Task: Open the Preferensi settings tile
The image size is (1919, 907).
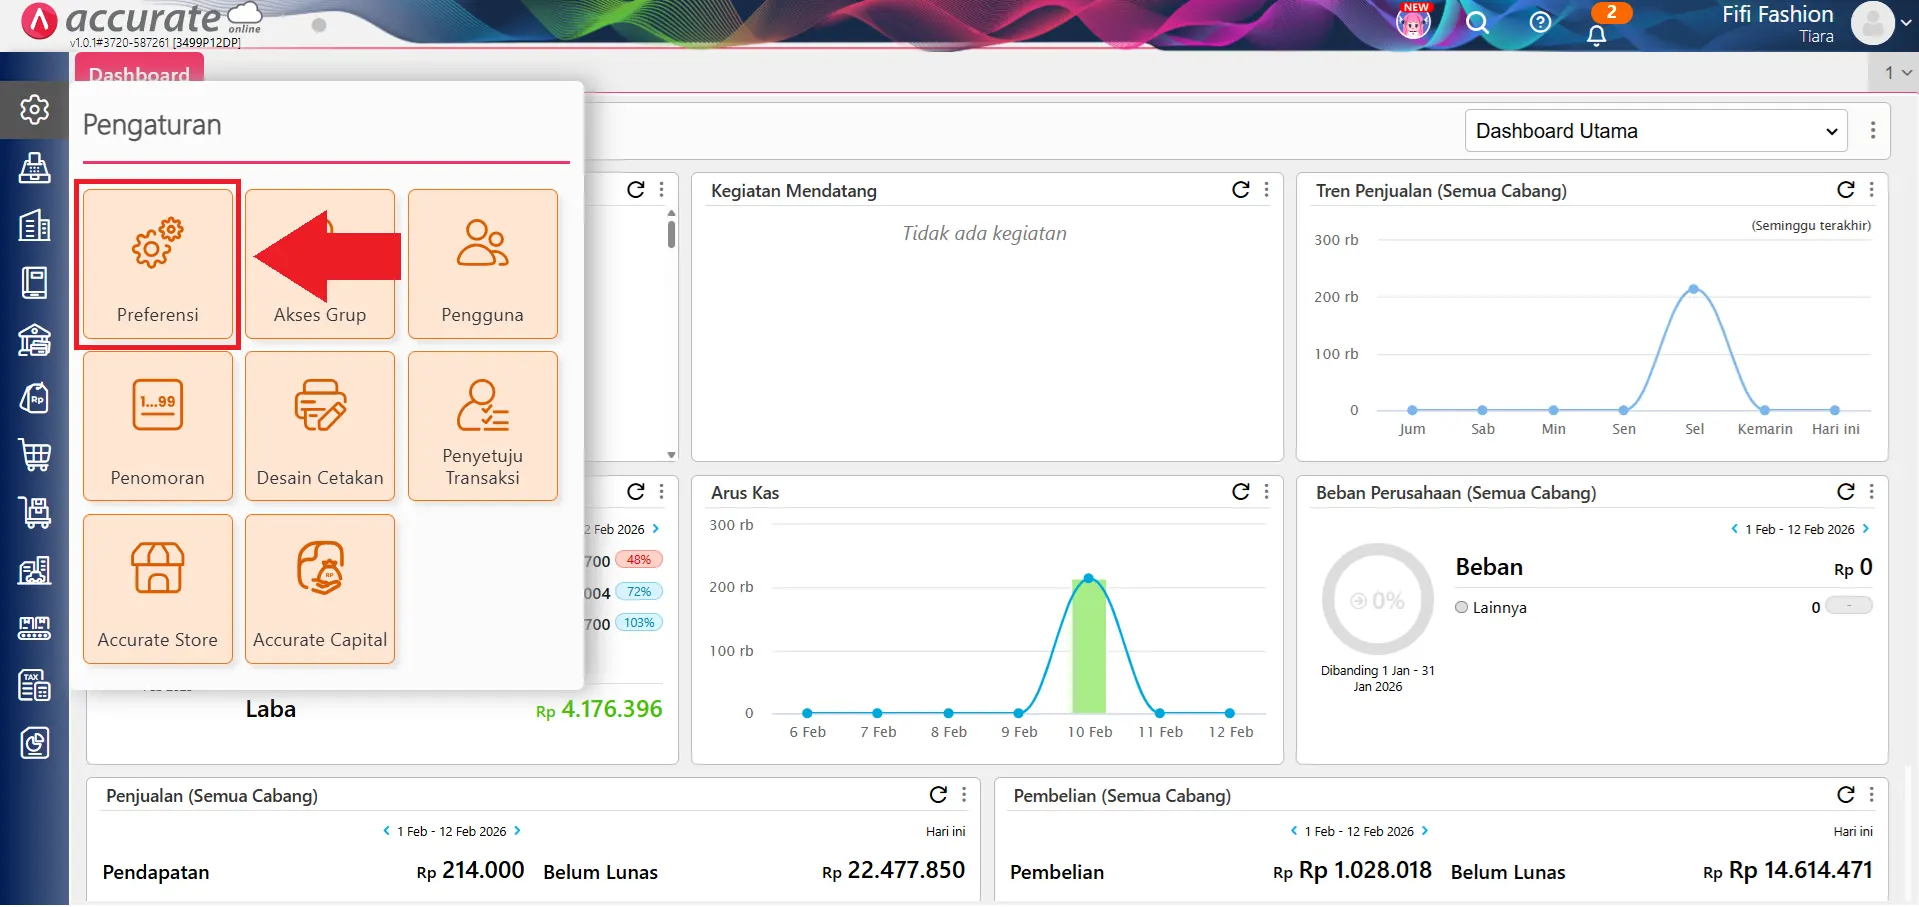Action: tap(158, 265)
